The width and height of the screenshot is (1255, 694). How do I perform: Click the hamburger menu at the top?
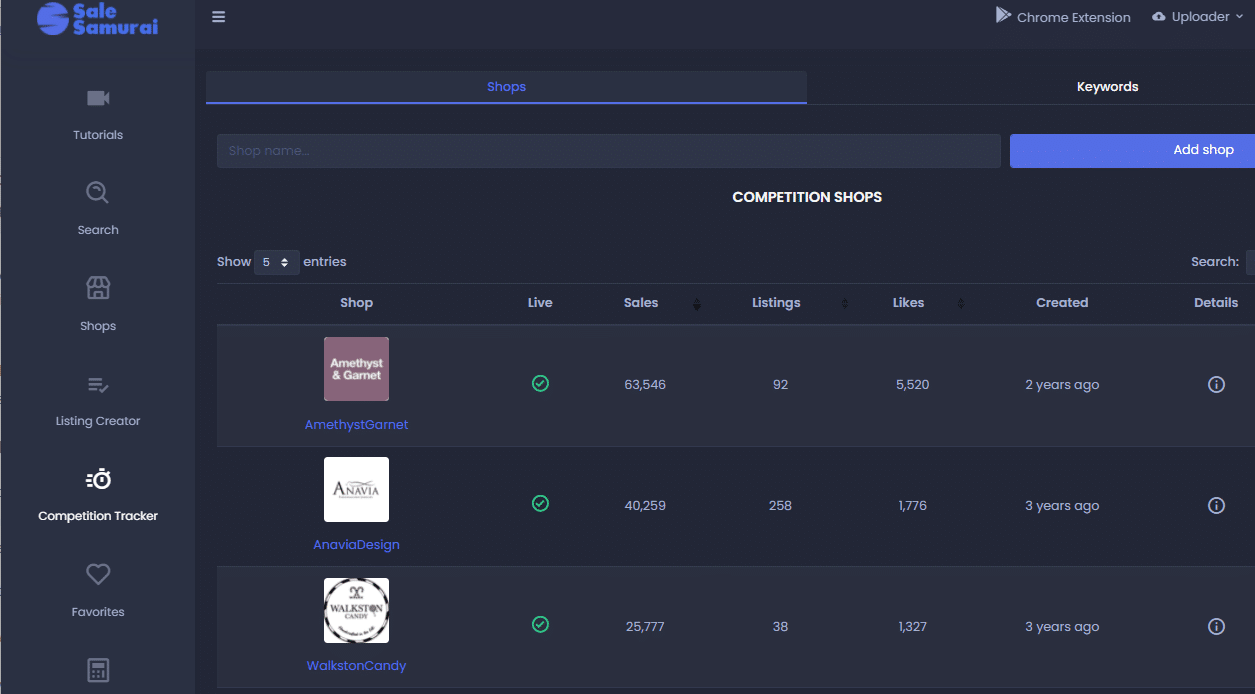pos(218,16)
